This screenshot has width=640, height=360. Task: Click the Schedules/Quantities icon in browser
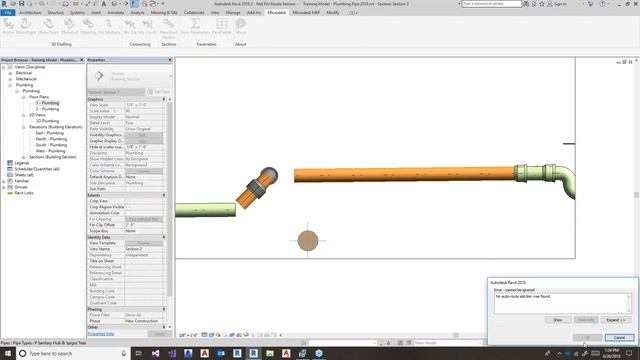[x=10, y=169]
